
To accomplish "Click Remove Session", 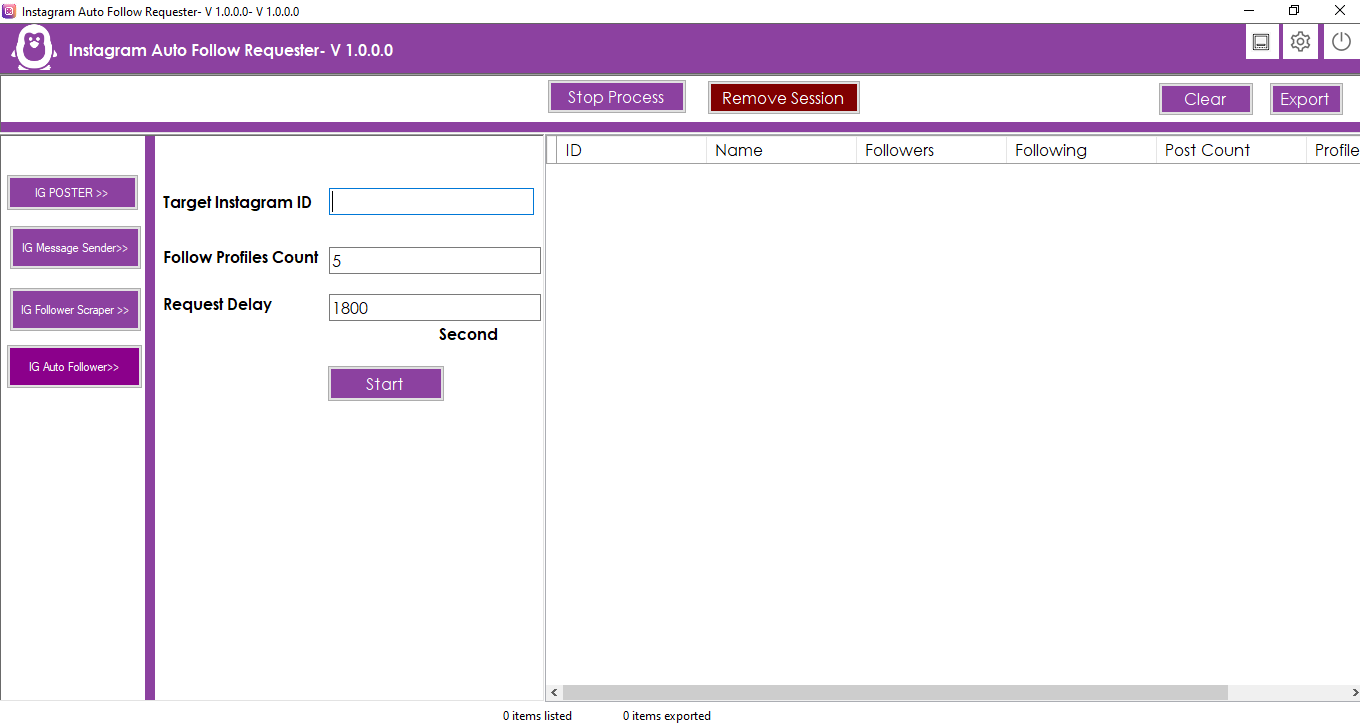I will tap(783, 97).
